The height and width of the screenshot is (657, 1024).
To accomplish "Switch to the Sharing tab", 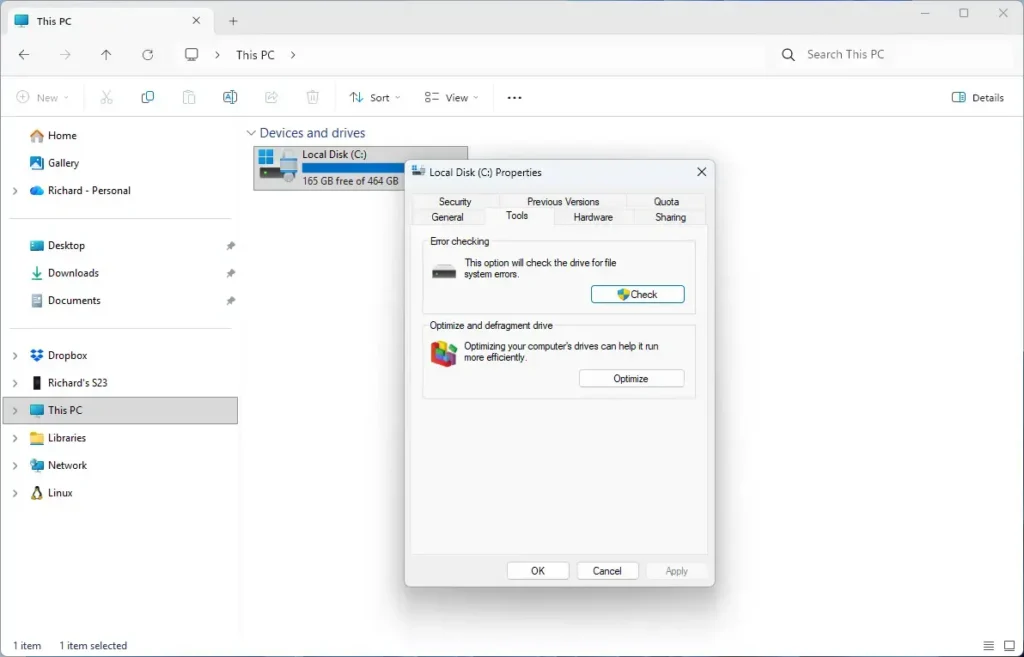I will tap(670, 217).
